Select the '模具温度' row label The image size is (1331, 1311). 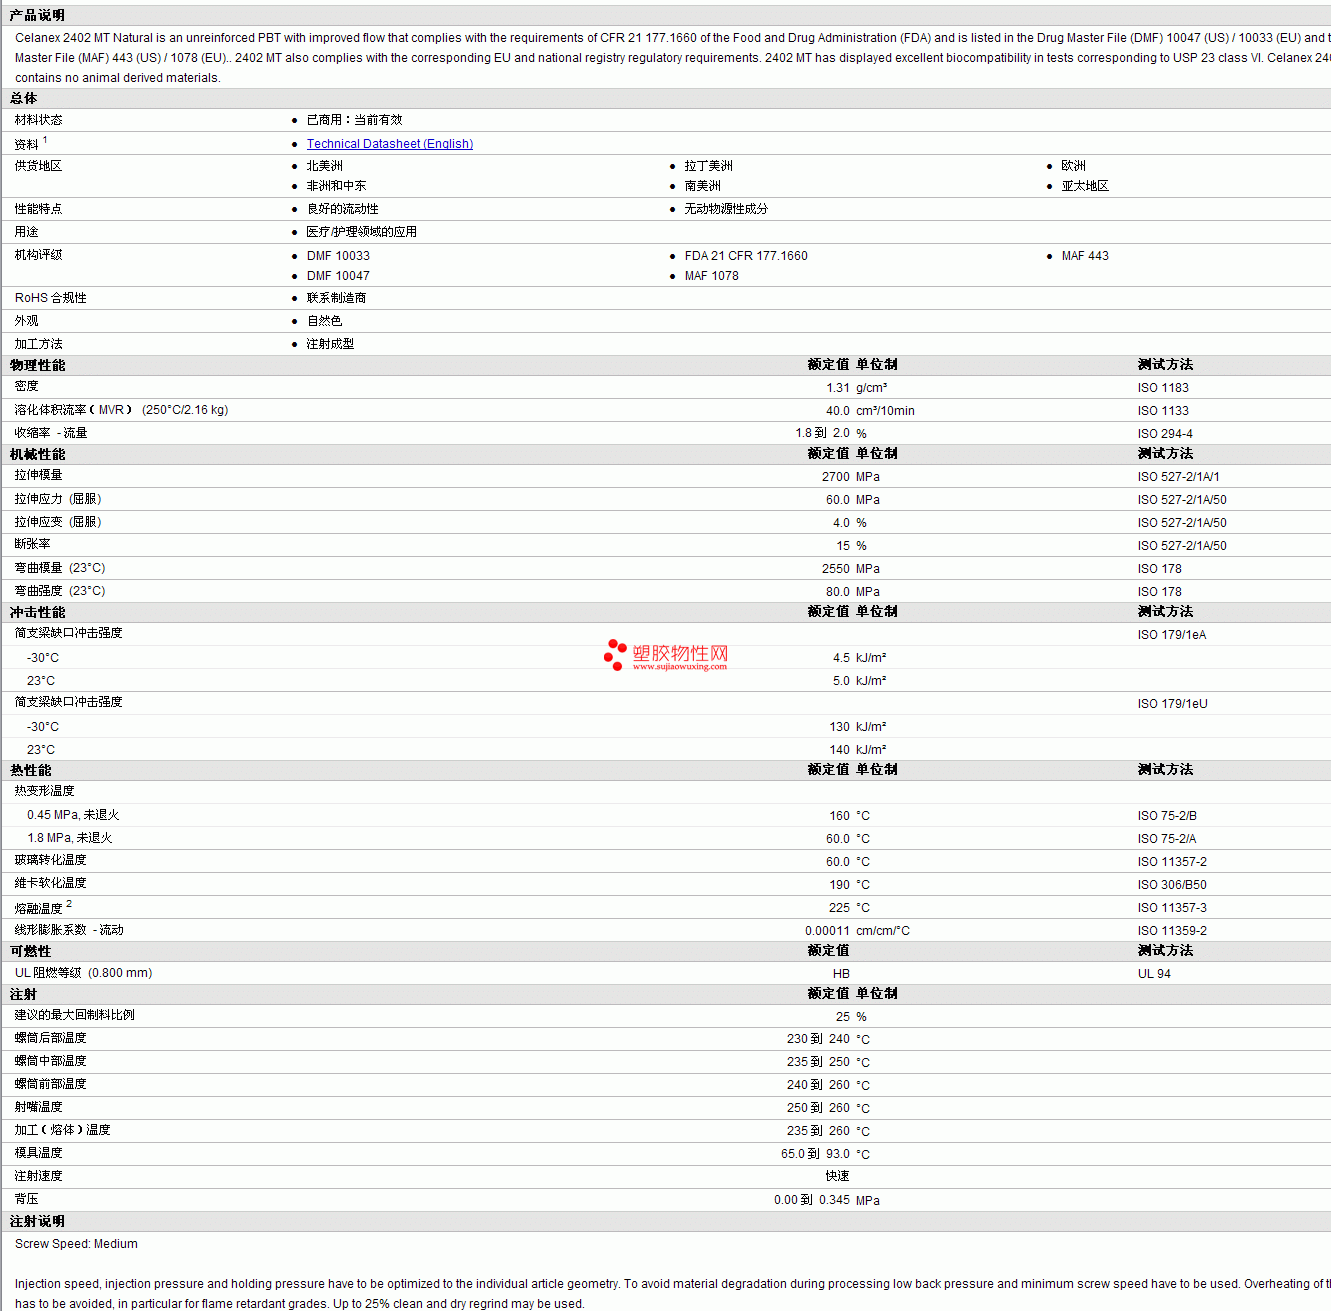tap(38, 1153)
